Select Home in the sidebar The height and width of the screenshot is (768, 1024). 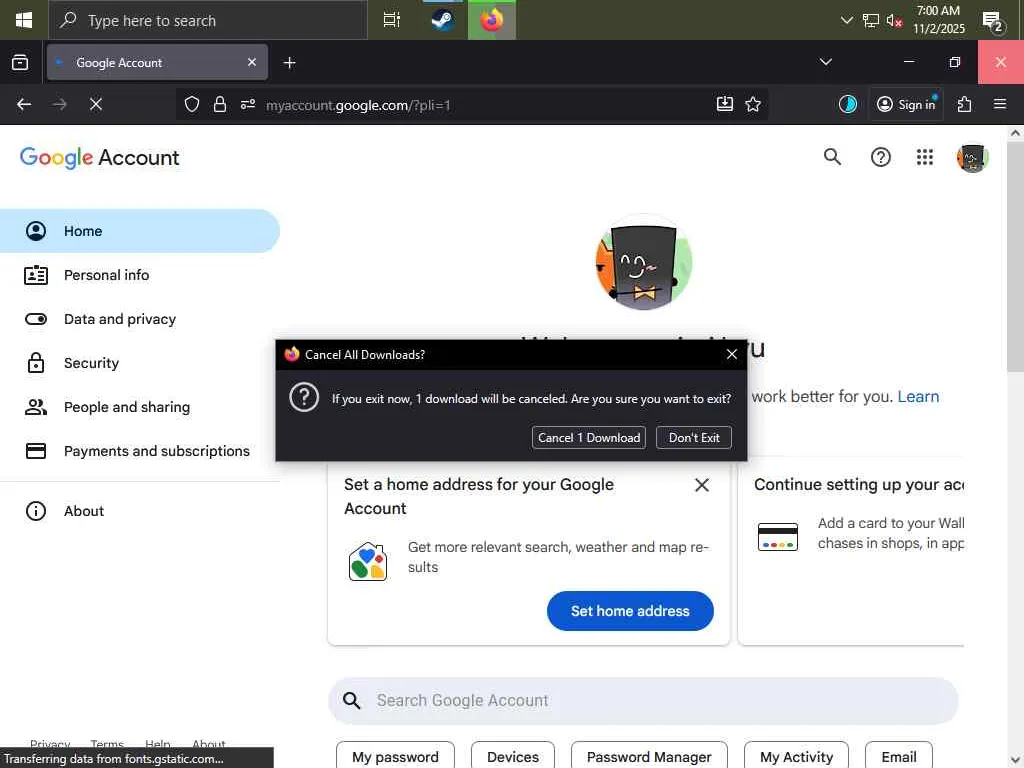pos(140,231)
